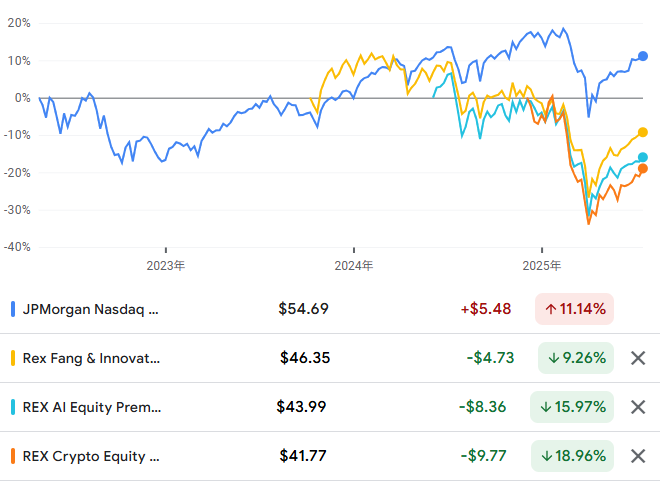The image size is (660, 481).
Task: Click the 2023年 axis marker
Action: [x=165, y=266]
